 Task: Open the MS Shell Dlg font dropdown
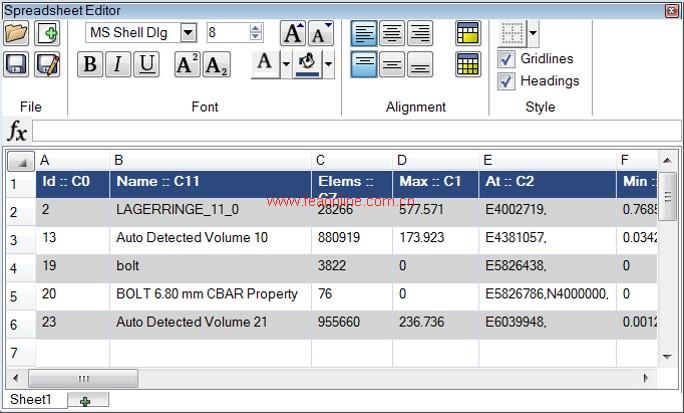[x=188, y=33]
